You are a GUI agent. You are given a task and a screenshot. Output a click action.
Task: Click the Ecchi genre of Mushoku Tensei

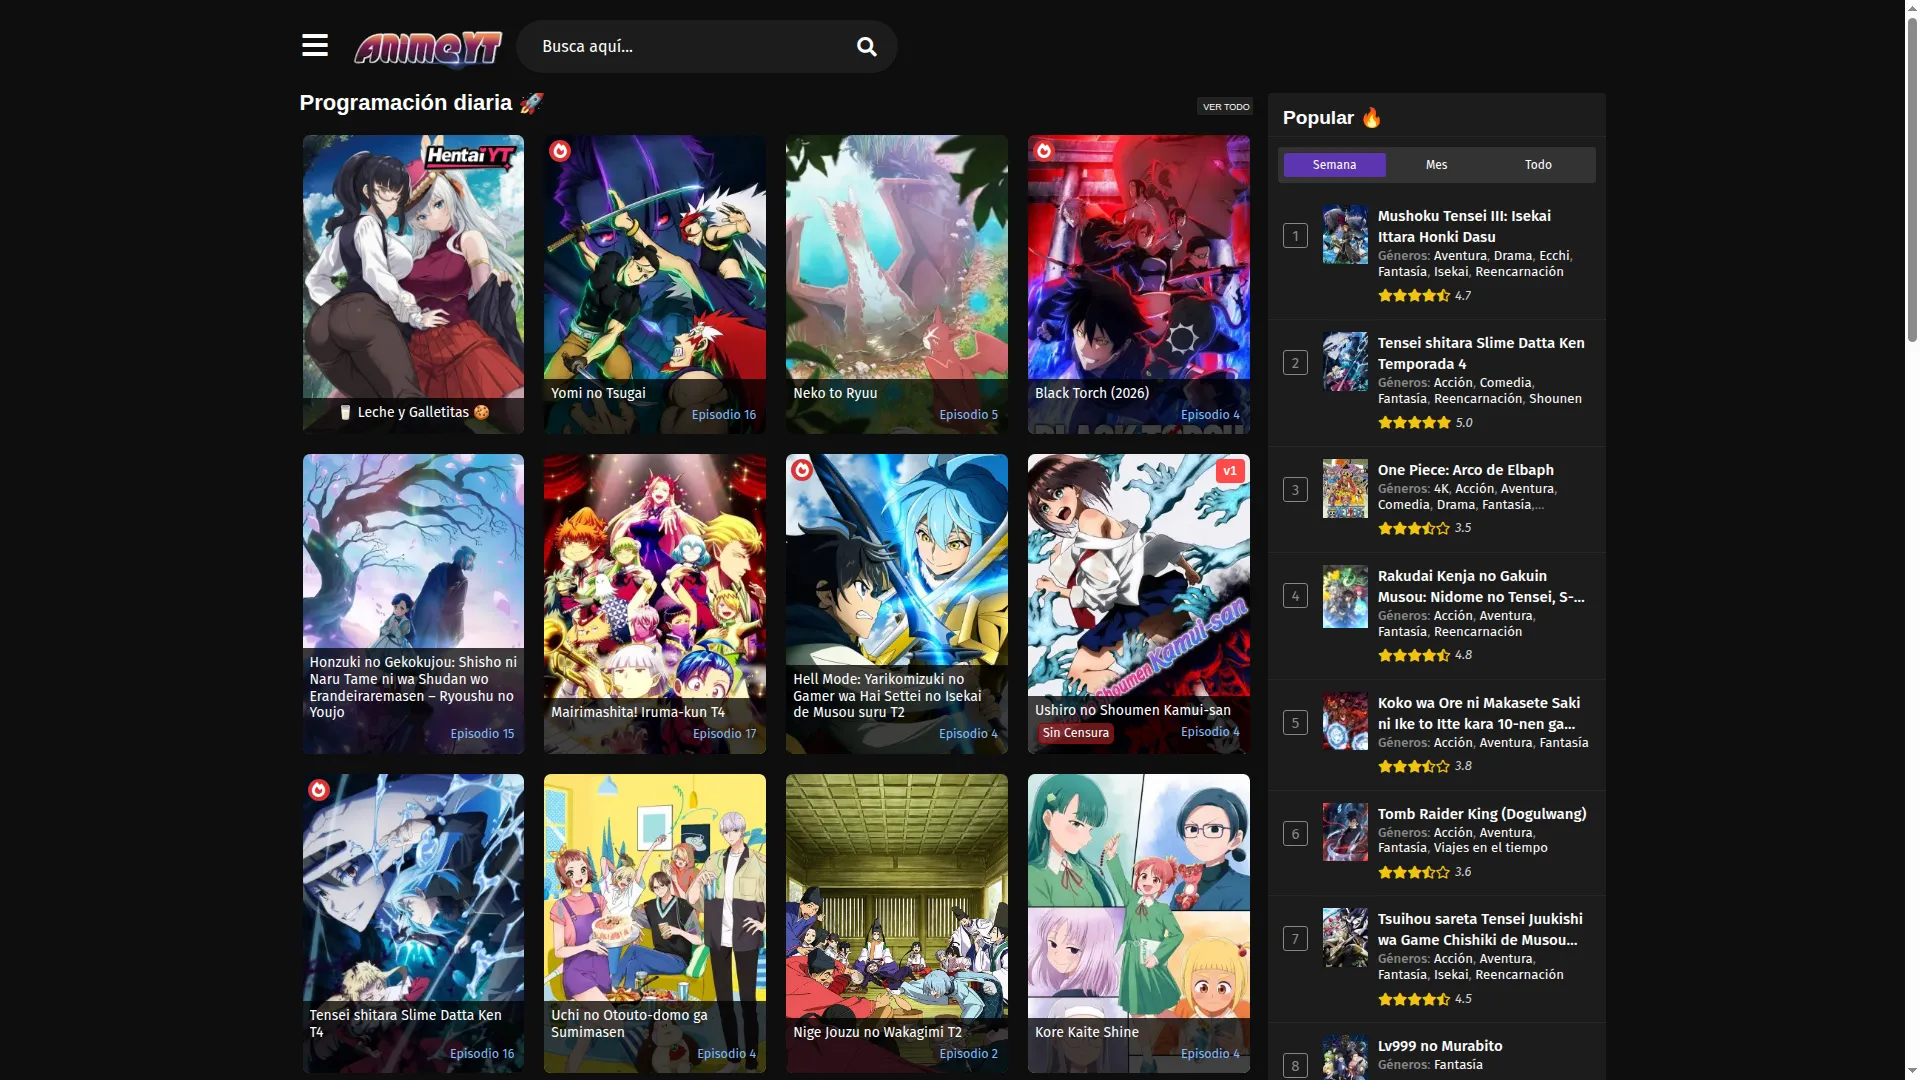click(x=1554, y=256)
